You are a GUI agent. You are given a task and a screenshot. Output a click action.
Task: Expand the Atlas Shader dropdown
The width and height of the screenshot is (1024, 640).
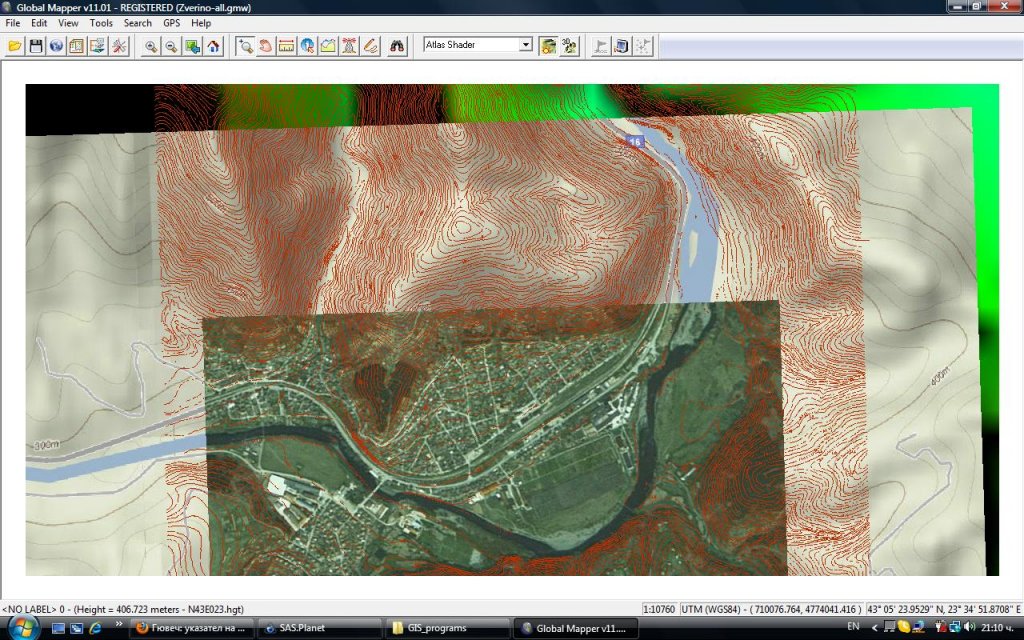[x=526, y=45]
